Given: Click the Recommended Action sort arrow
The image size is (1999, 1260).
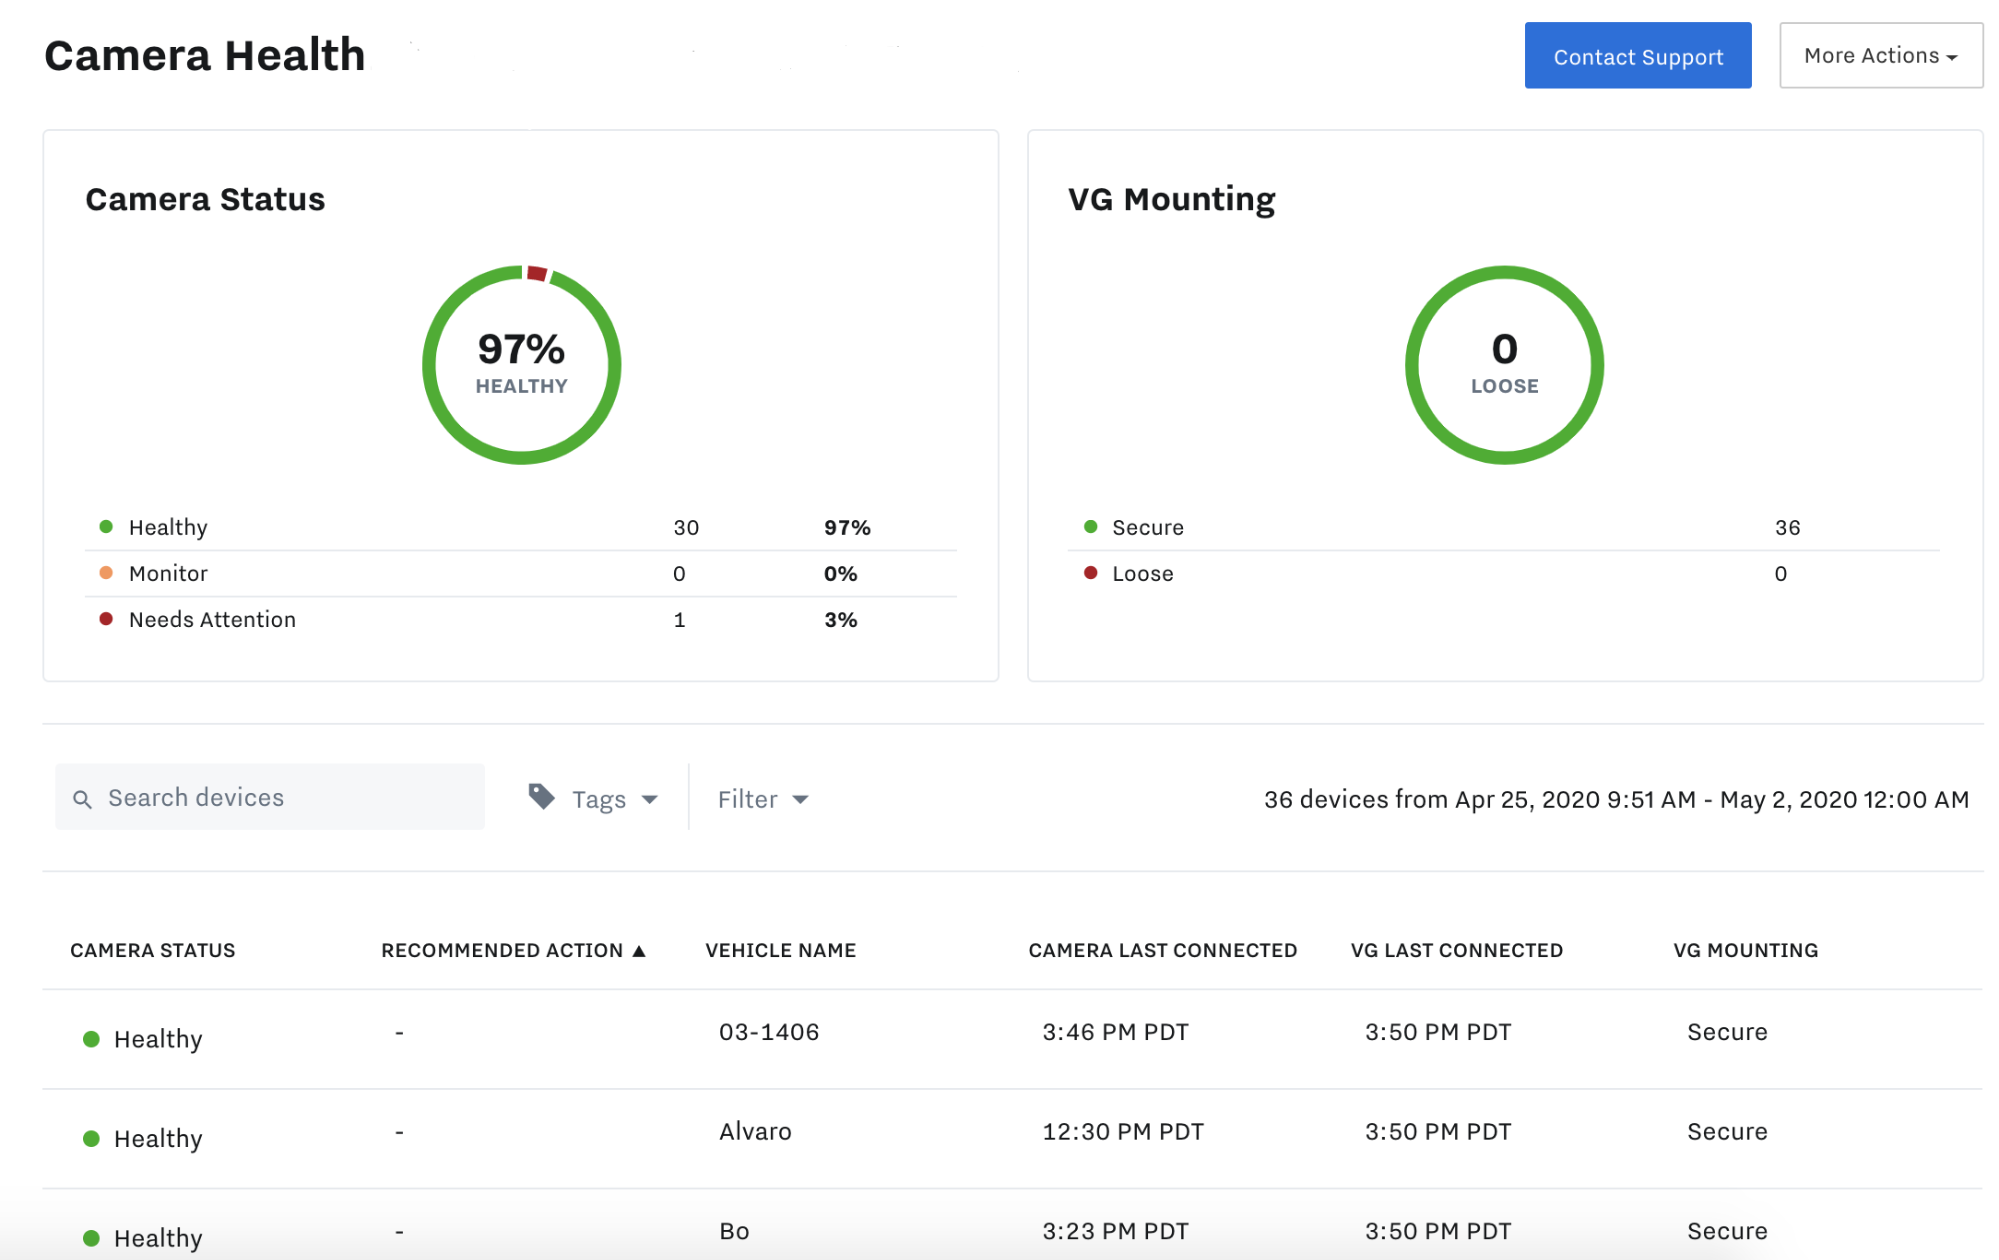Looking at the screenshot, I should click(x=639, y=951).
